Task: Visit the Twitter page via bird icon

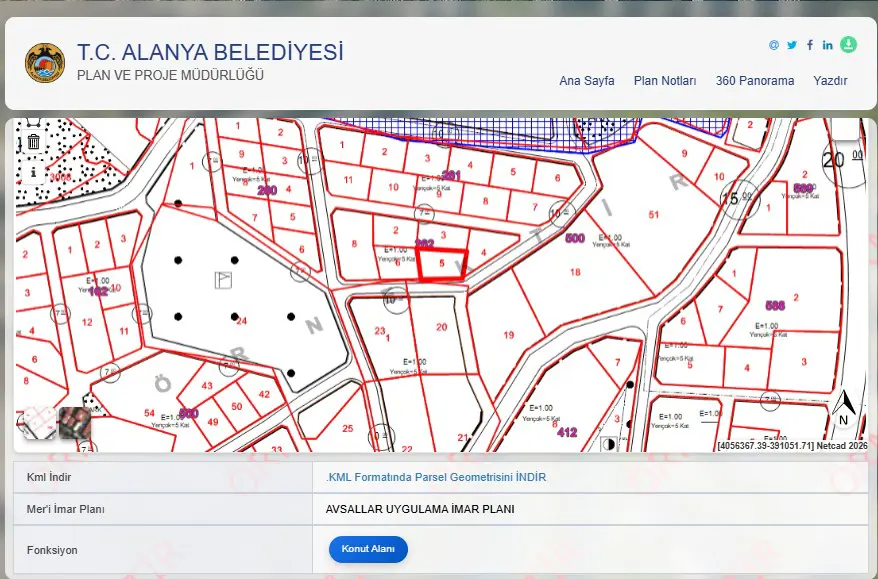Action: 792,45
